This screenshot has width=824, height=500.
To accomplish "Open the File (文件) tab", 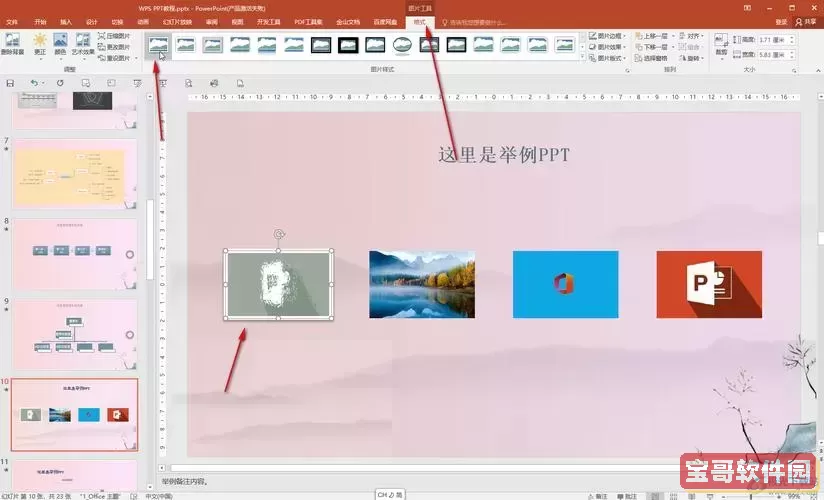I will (12, 22).
